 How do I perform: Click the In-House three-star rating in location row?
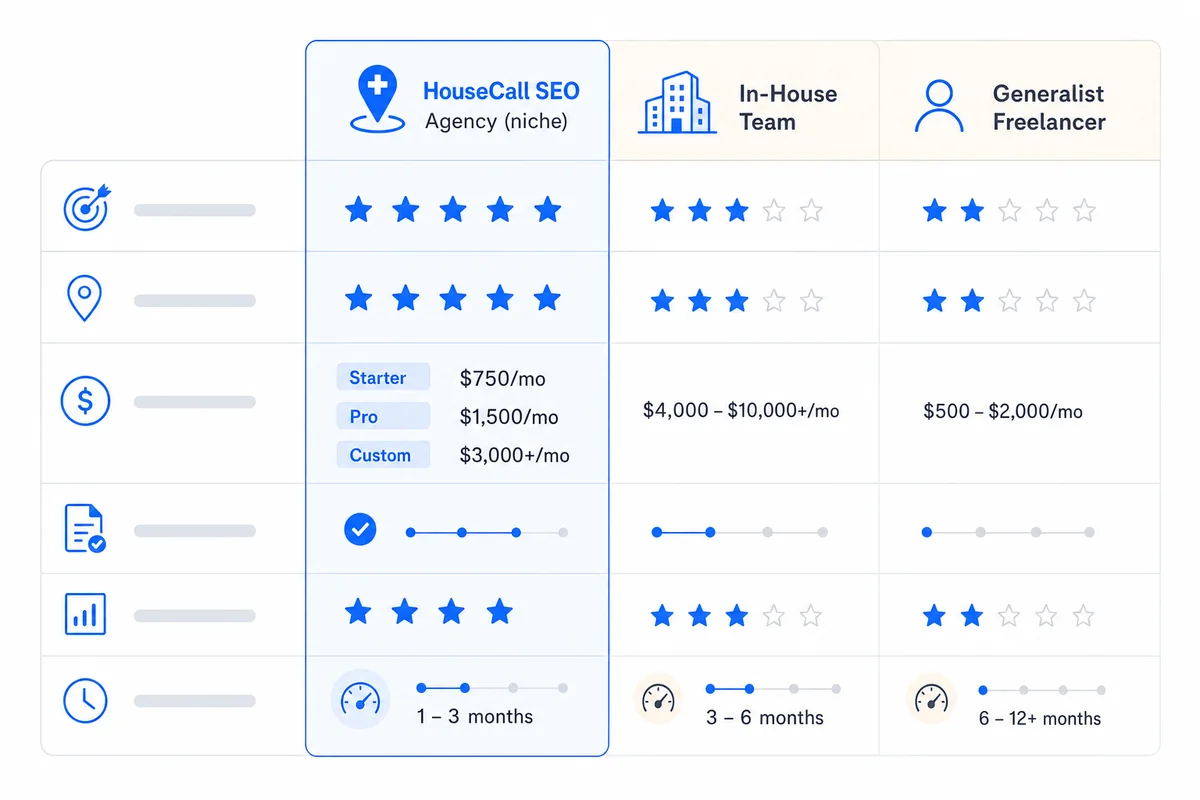click(736, 300)
